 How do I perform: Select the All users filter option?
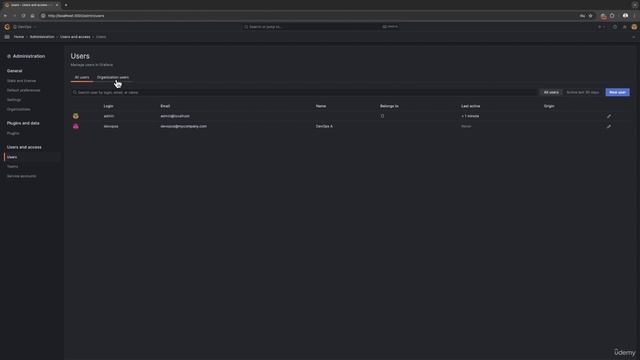[551, 92]
